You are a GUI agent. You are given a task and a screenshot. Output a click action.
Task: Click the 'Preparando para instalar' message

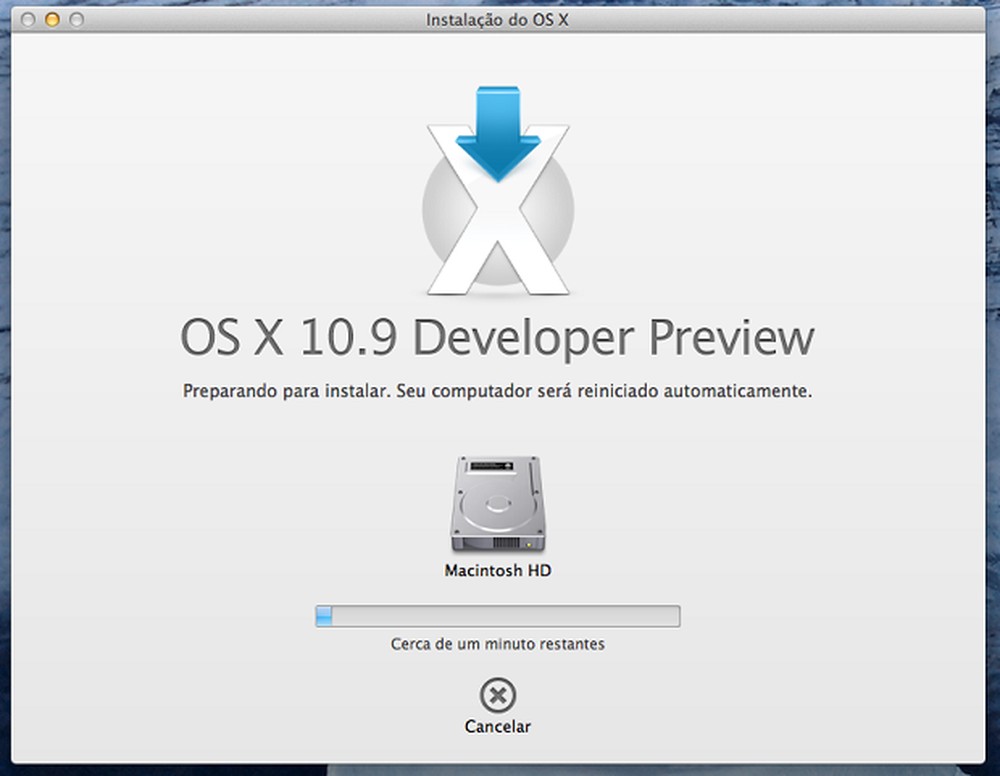pyautogui.click(x=497, y=391)
